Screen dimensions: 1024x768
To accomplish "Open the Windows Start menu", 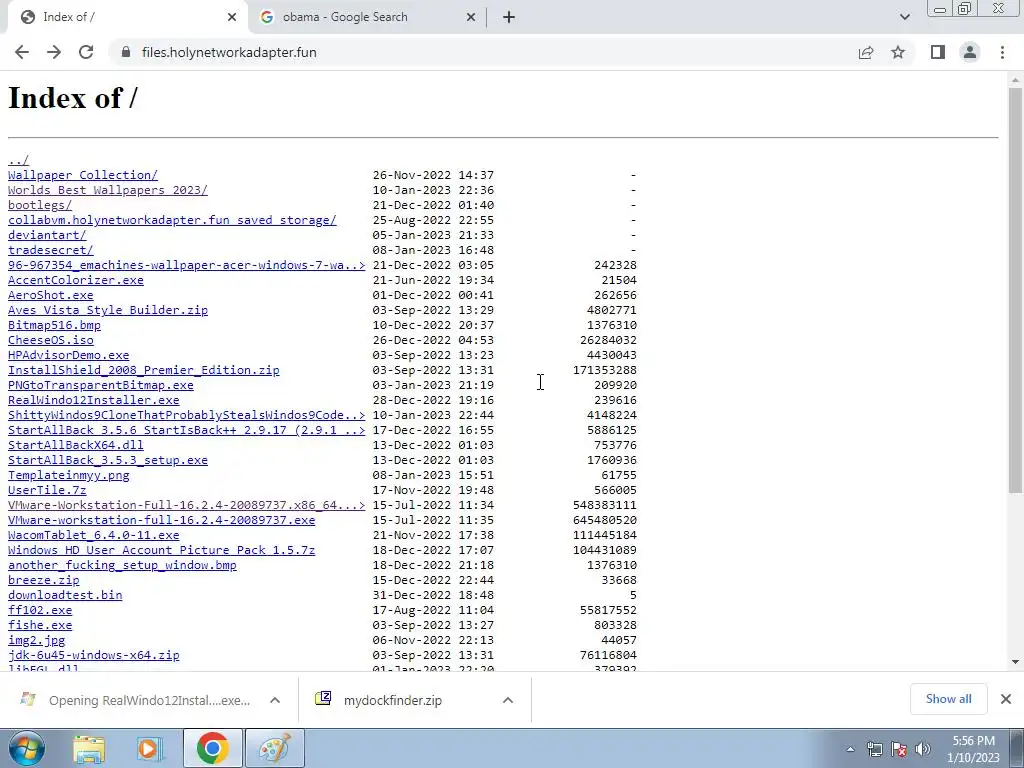I will (x=26, y=748).
